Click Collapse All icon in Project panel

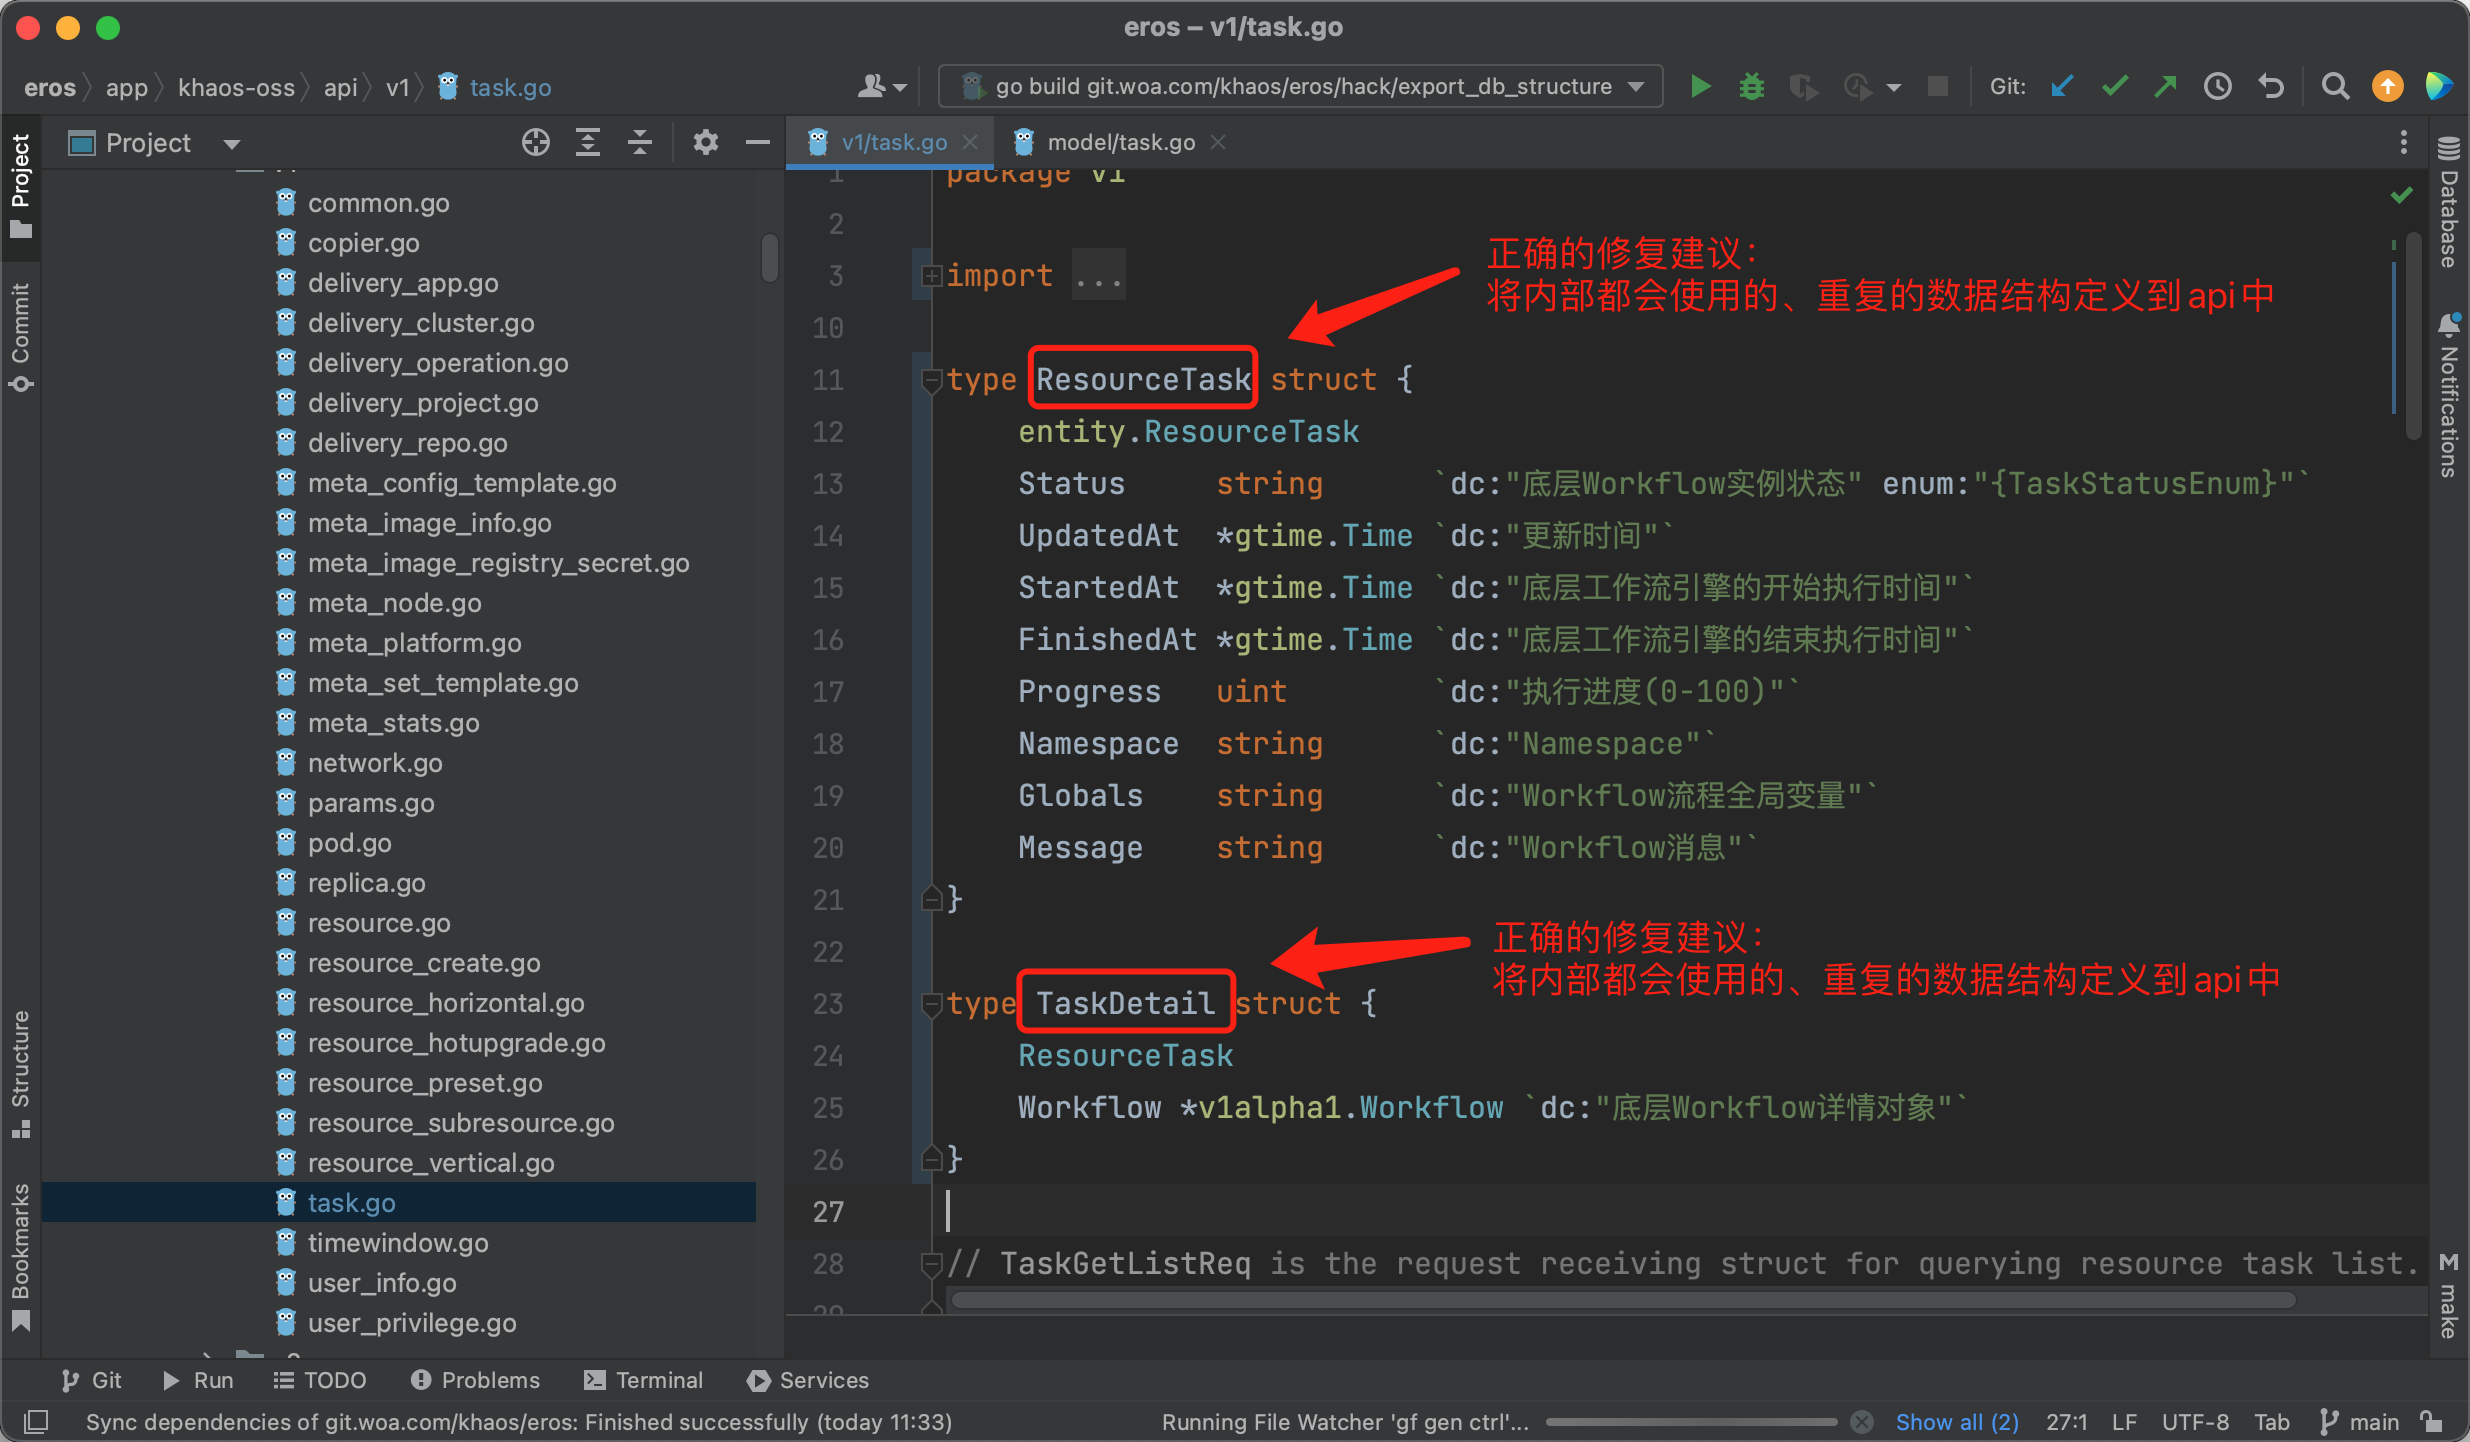[x=640, y=143]
